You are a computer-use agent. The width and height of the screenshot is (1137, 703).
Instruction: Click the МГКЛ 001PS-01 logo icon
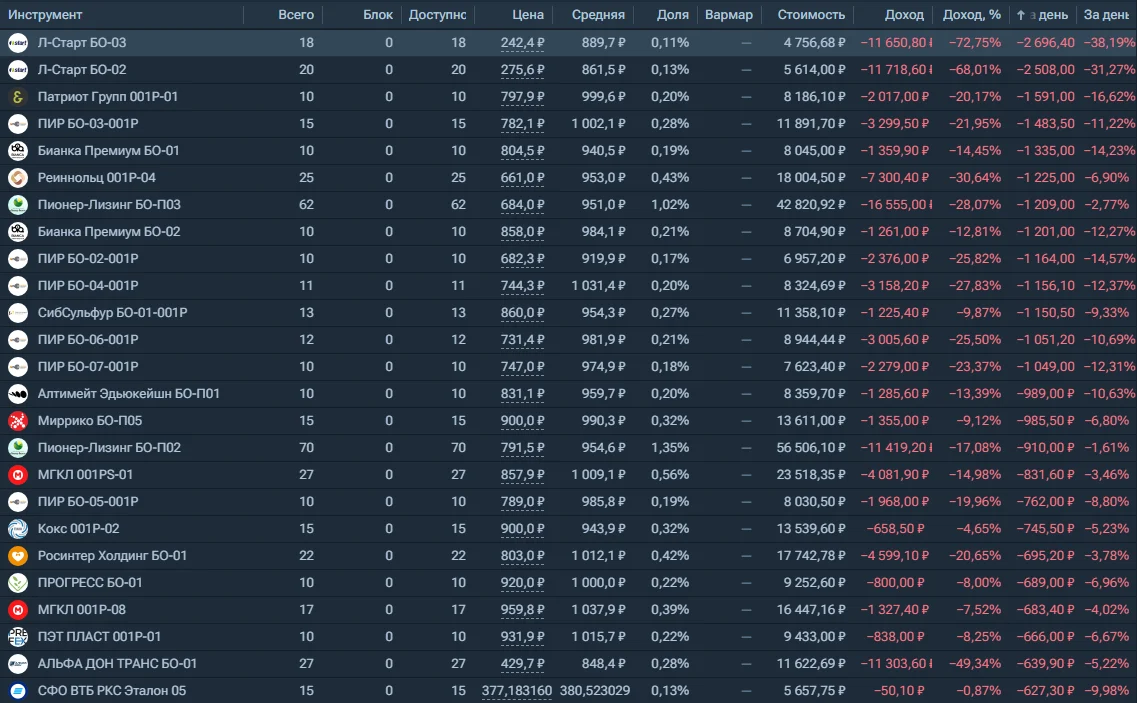(17, 475)
